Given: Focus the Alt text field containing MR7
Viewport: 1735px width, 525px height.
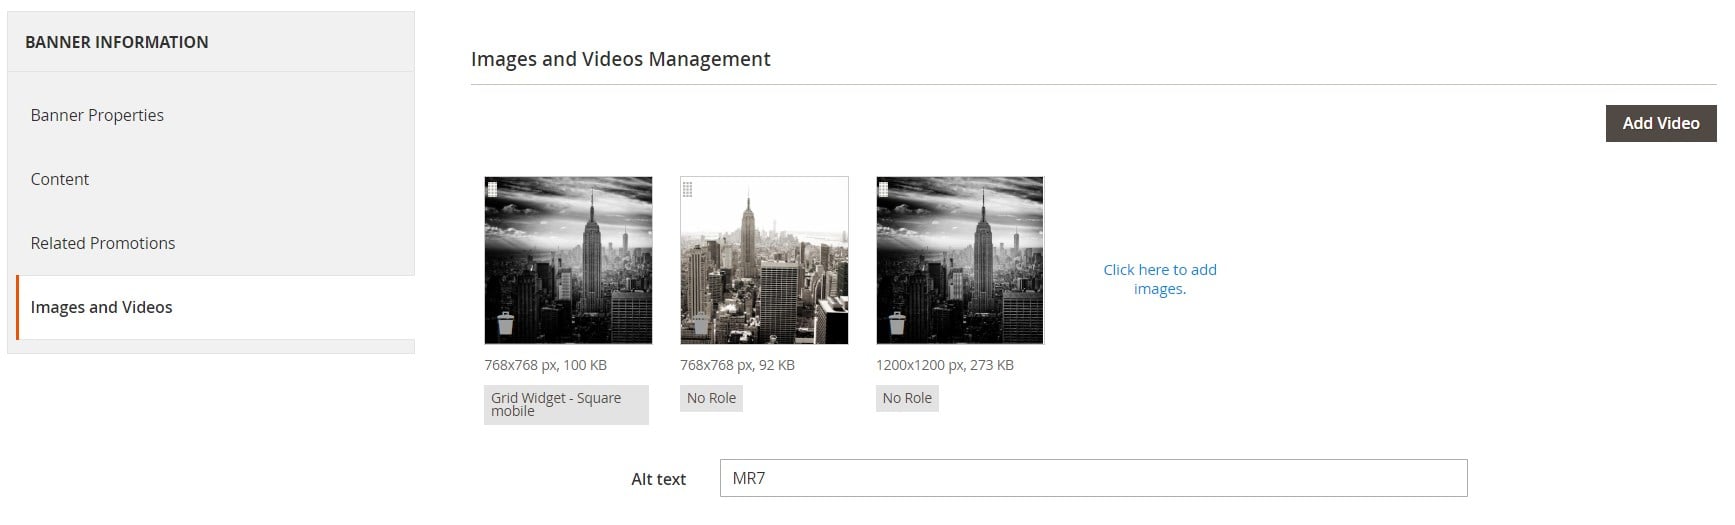Looking at the screenshot, I should coord(1093,478).
